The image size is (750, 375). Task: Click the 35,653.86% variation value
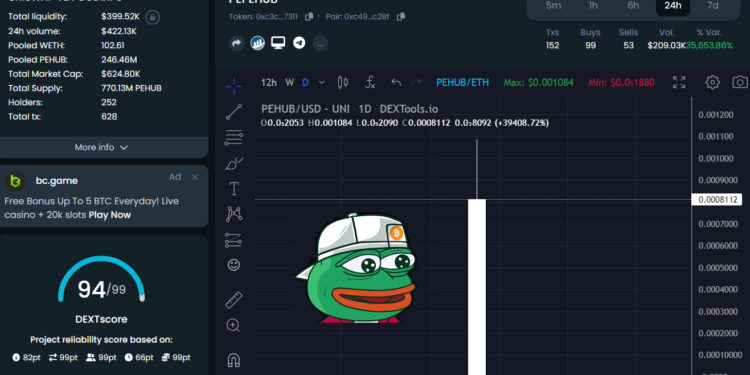709,45
